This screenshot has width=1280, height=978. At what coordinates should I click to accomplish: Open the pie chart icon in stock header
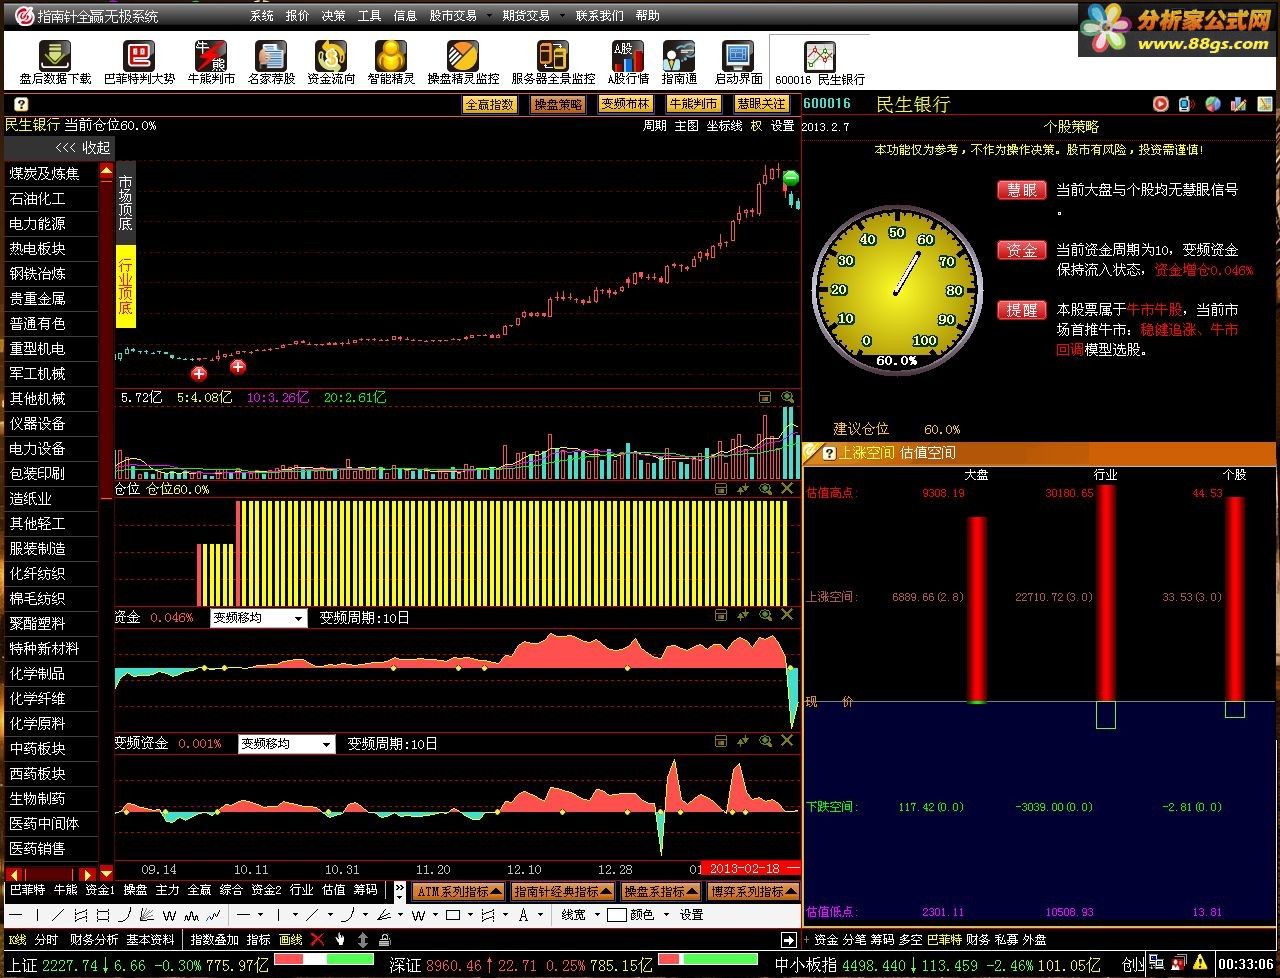1213,103
